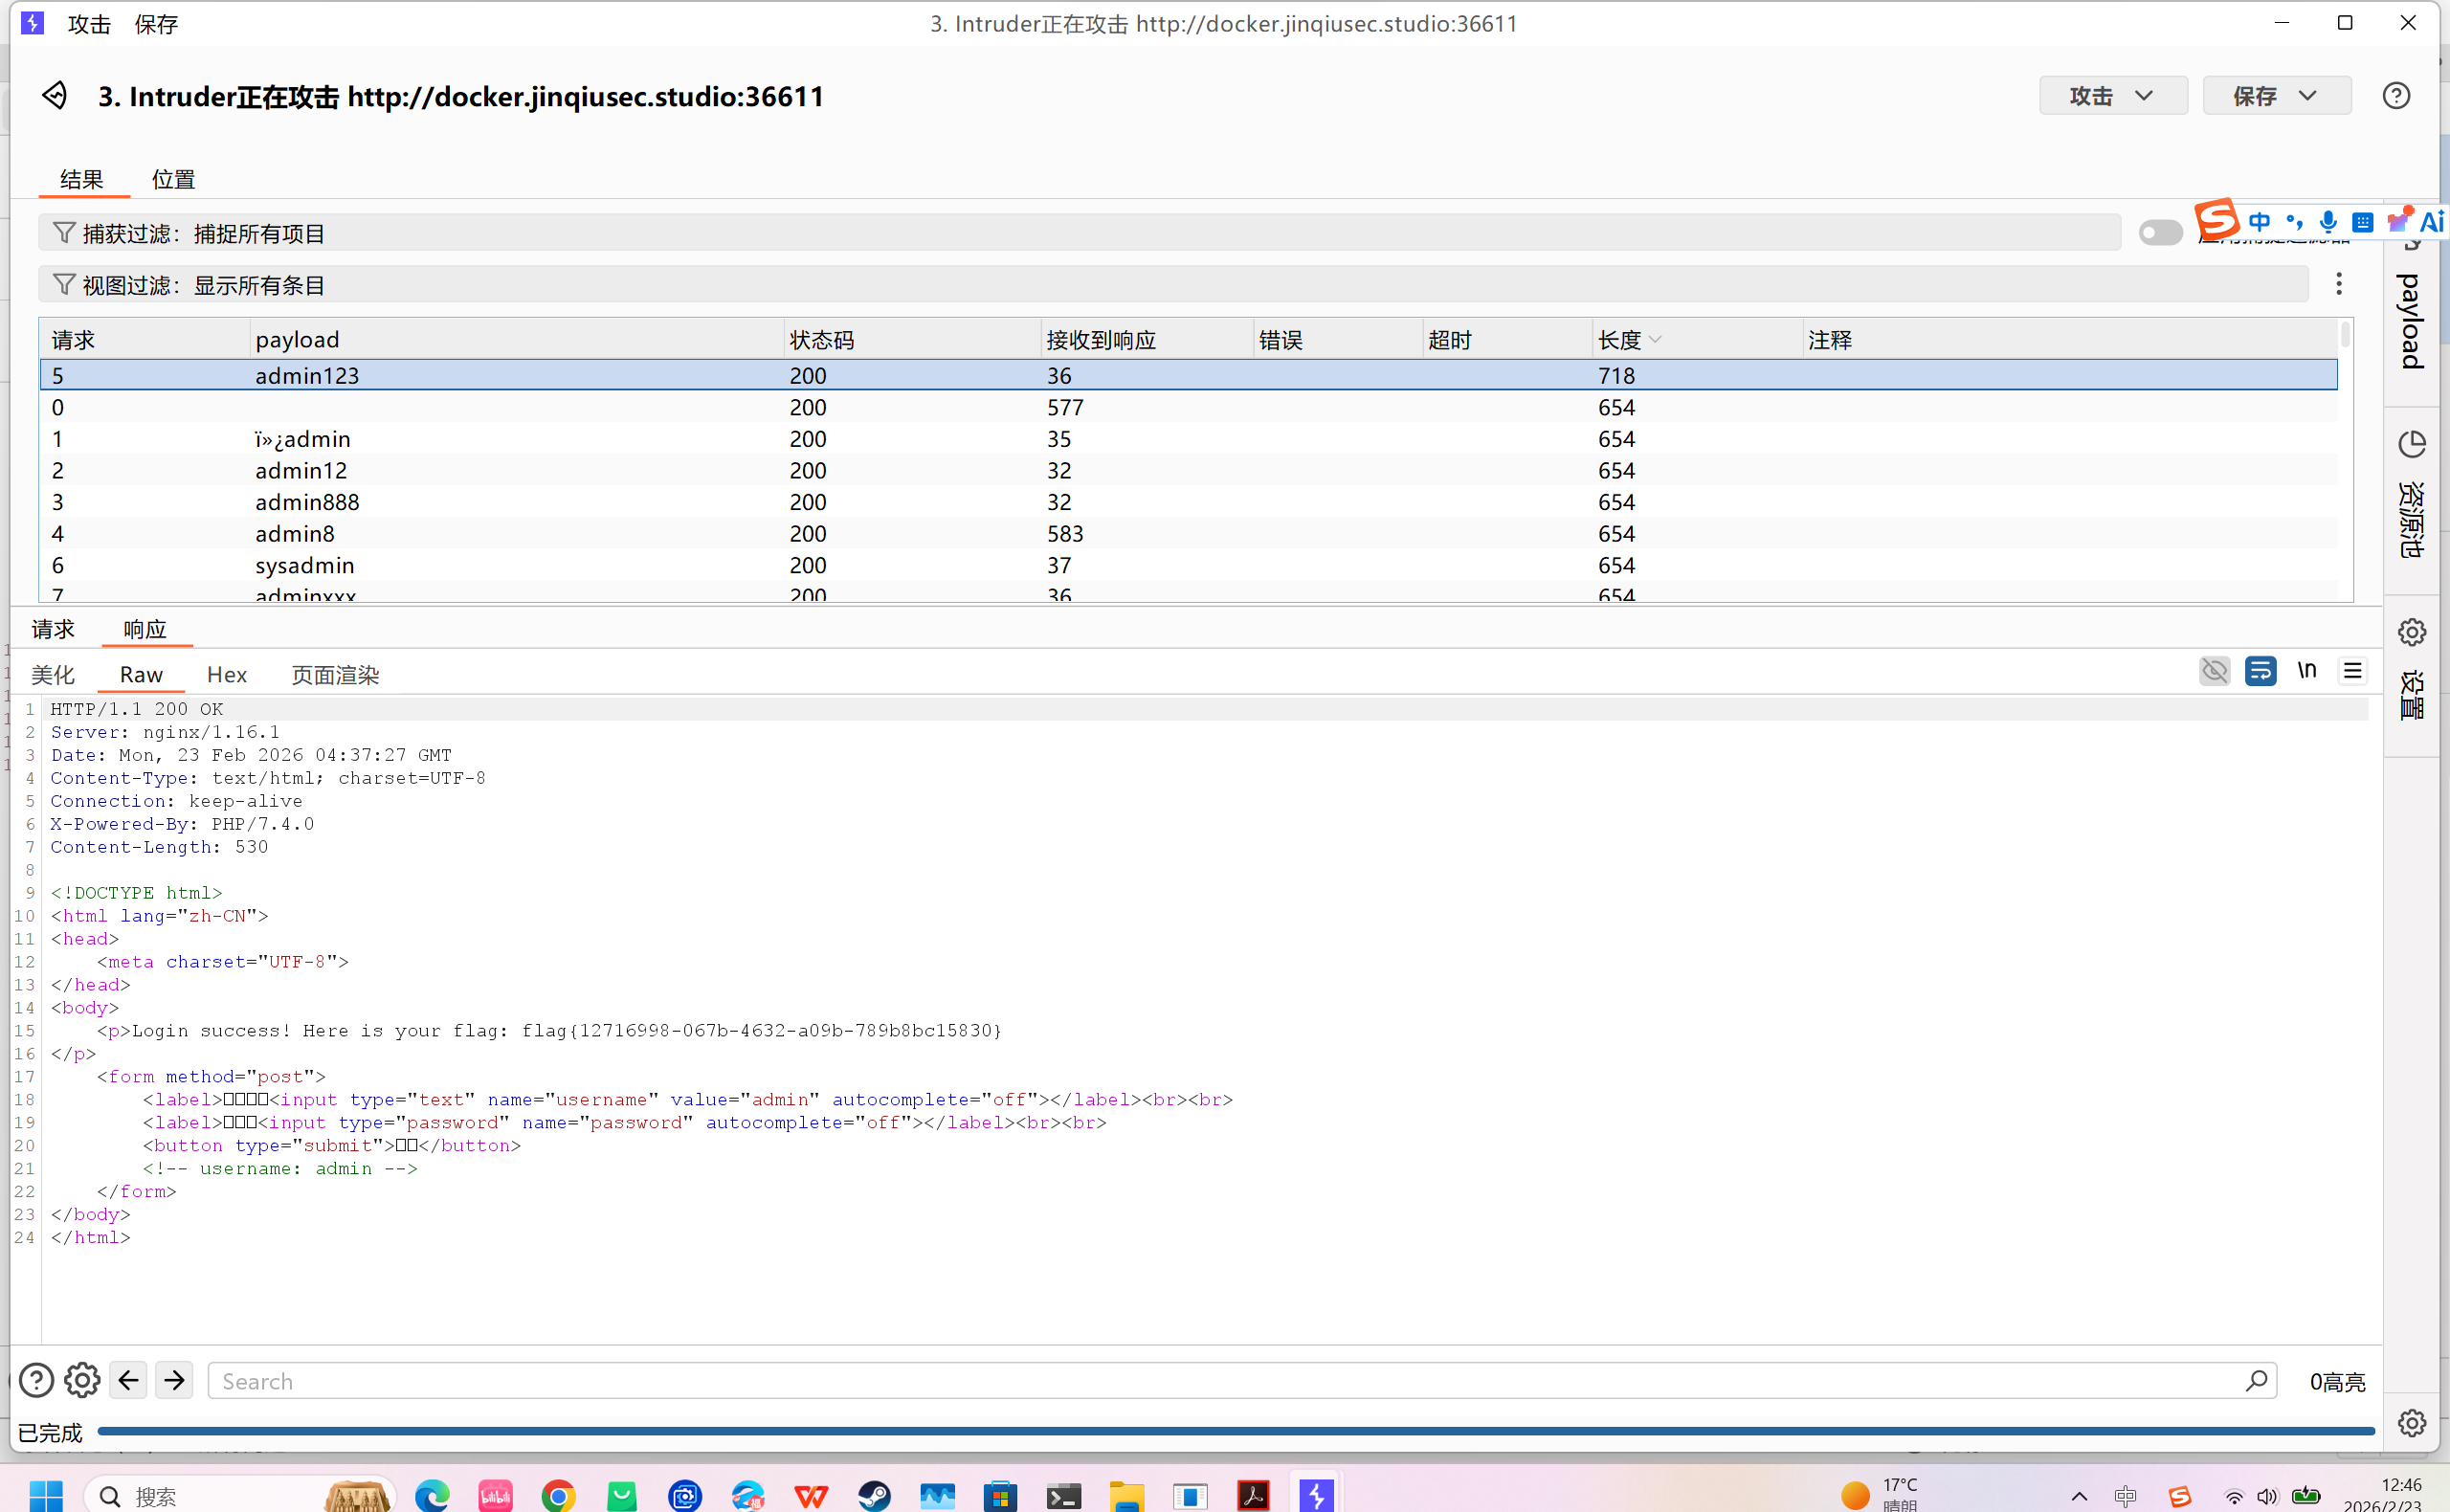Click inside the Search input field
Image resolution: width=2450 pixels, height=1512 pixels.
(1200, 1380)
